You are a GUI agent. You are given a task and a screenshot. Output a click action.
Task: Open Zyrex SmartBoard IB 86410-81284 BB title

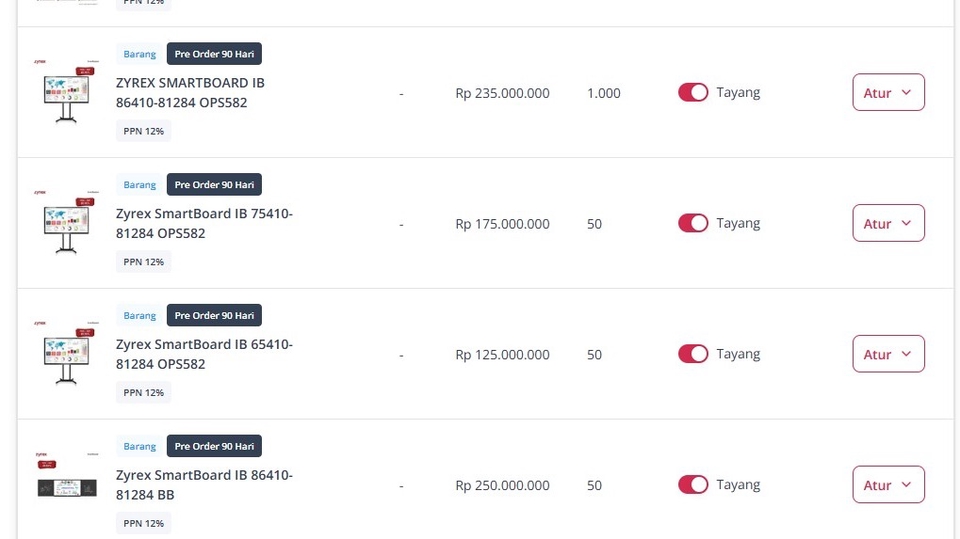(x=204, y=485)
